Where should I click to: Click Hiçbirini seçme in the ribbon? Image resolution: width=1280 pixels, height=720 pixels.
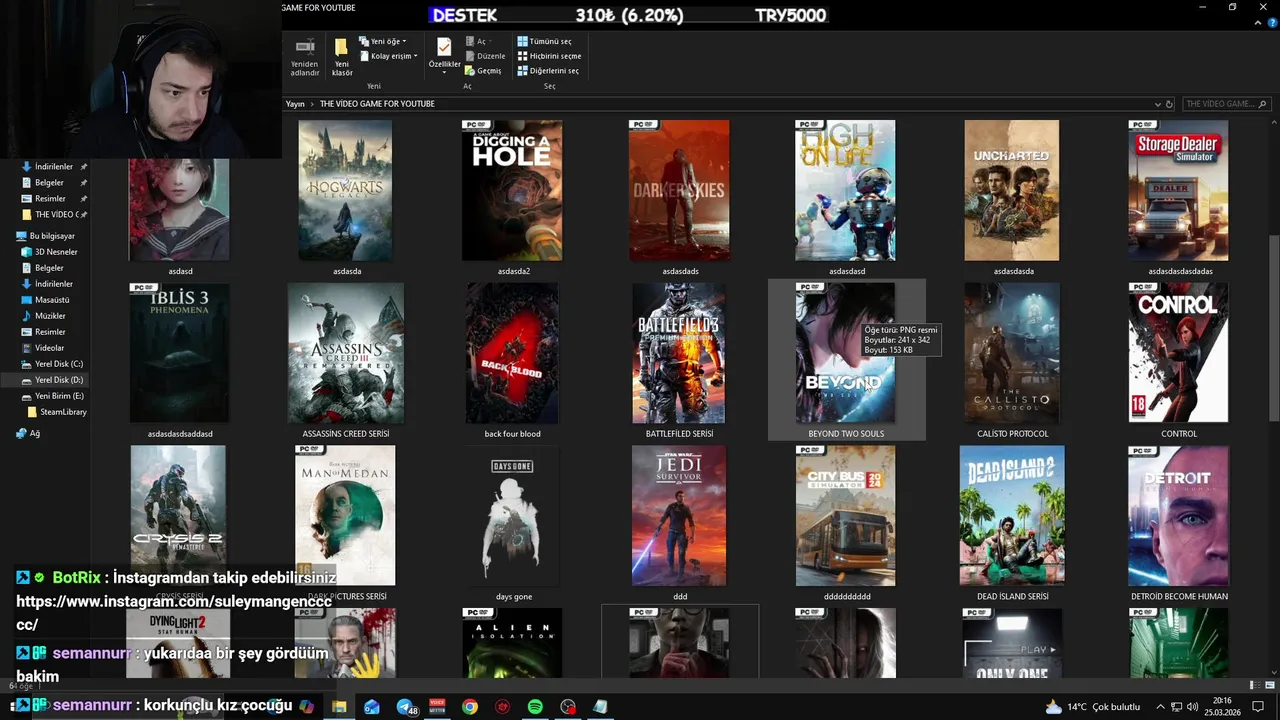coord(549,56)
